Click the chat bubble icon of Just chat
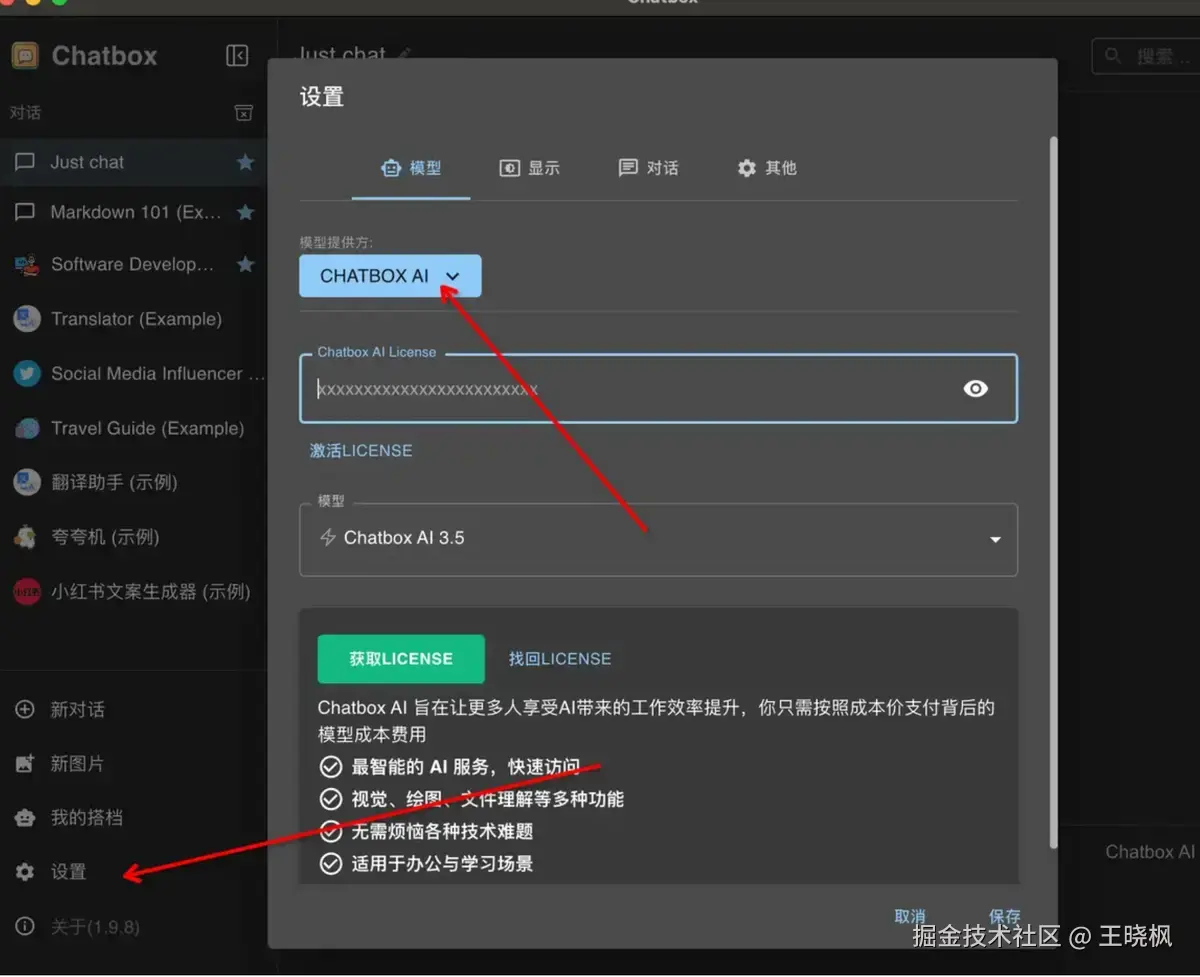 point(25,162)
